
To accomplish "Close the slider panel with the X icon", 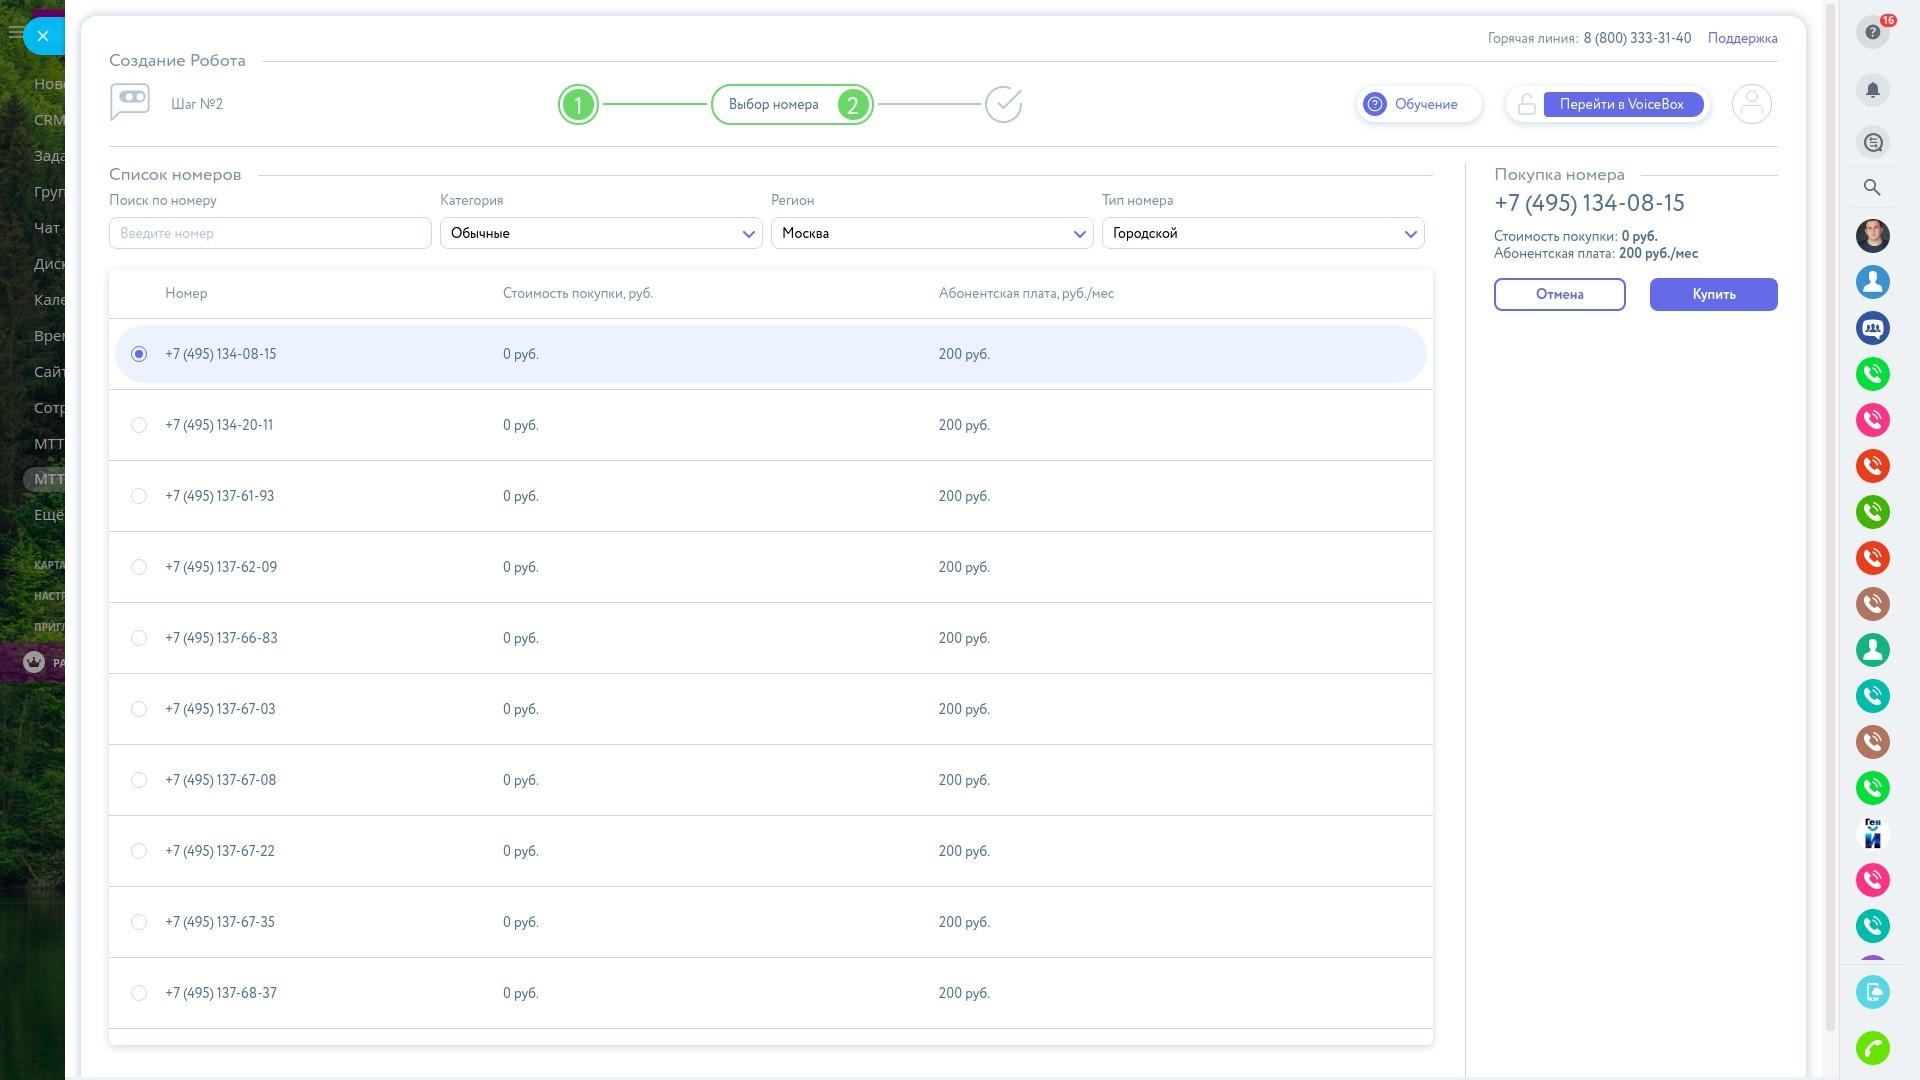I will coord(42,36).
